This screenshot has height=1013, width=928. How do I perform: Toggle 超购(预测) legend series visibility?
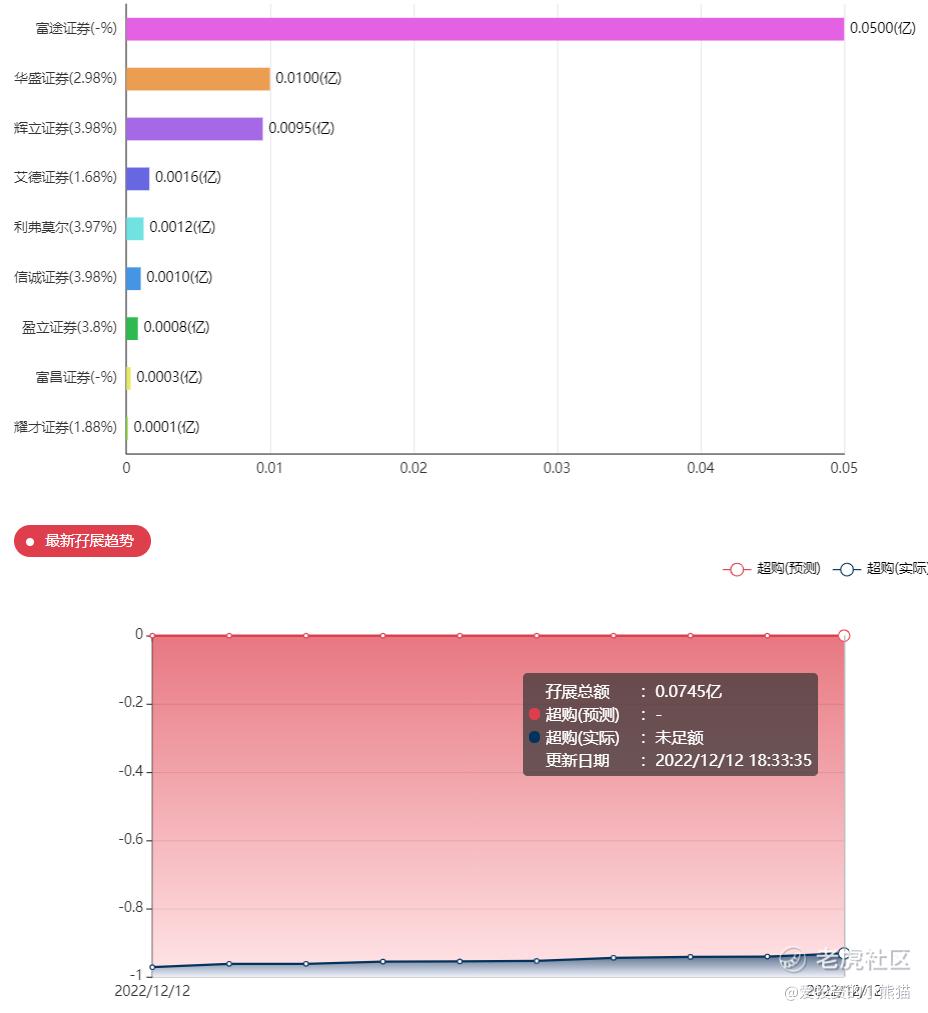tap(772, 569)
